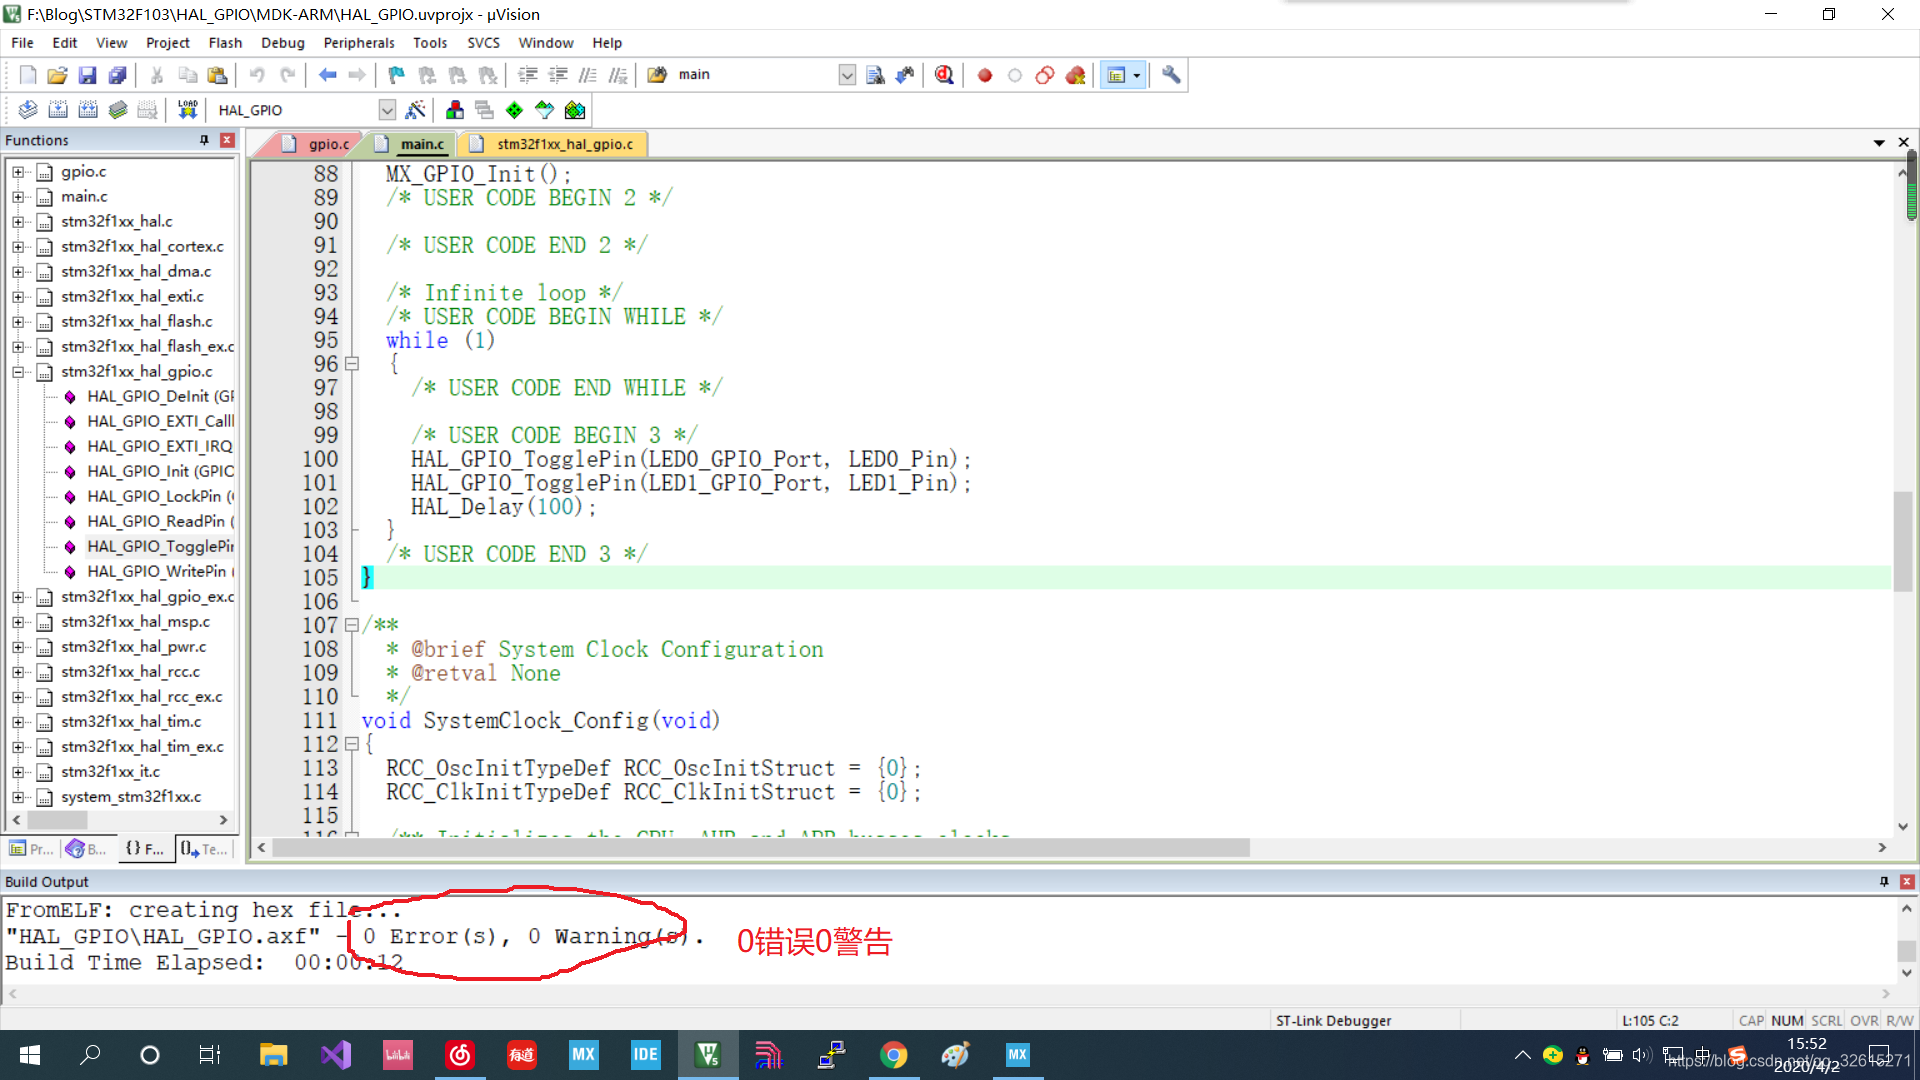Toggle visibility of Build Output panel

tap(1907, 881)
